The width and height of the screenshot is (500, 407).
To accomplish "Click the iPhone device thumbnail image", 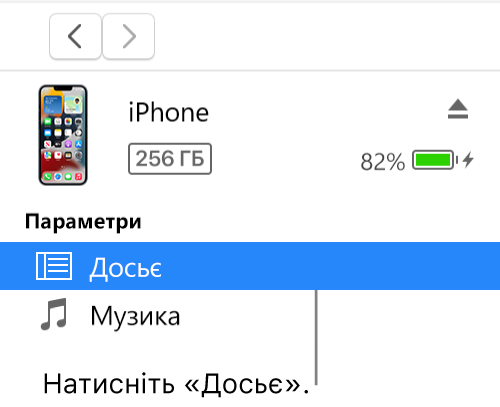I will tap(63, 135).
